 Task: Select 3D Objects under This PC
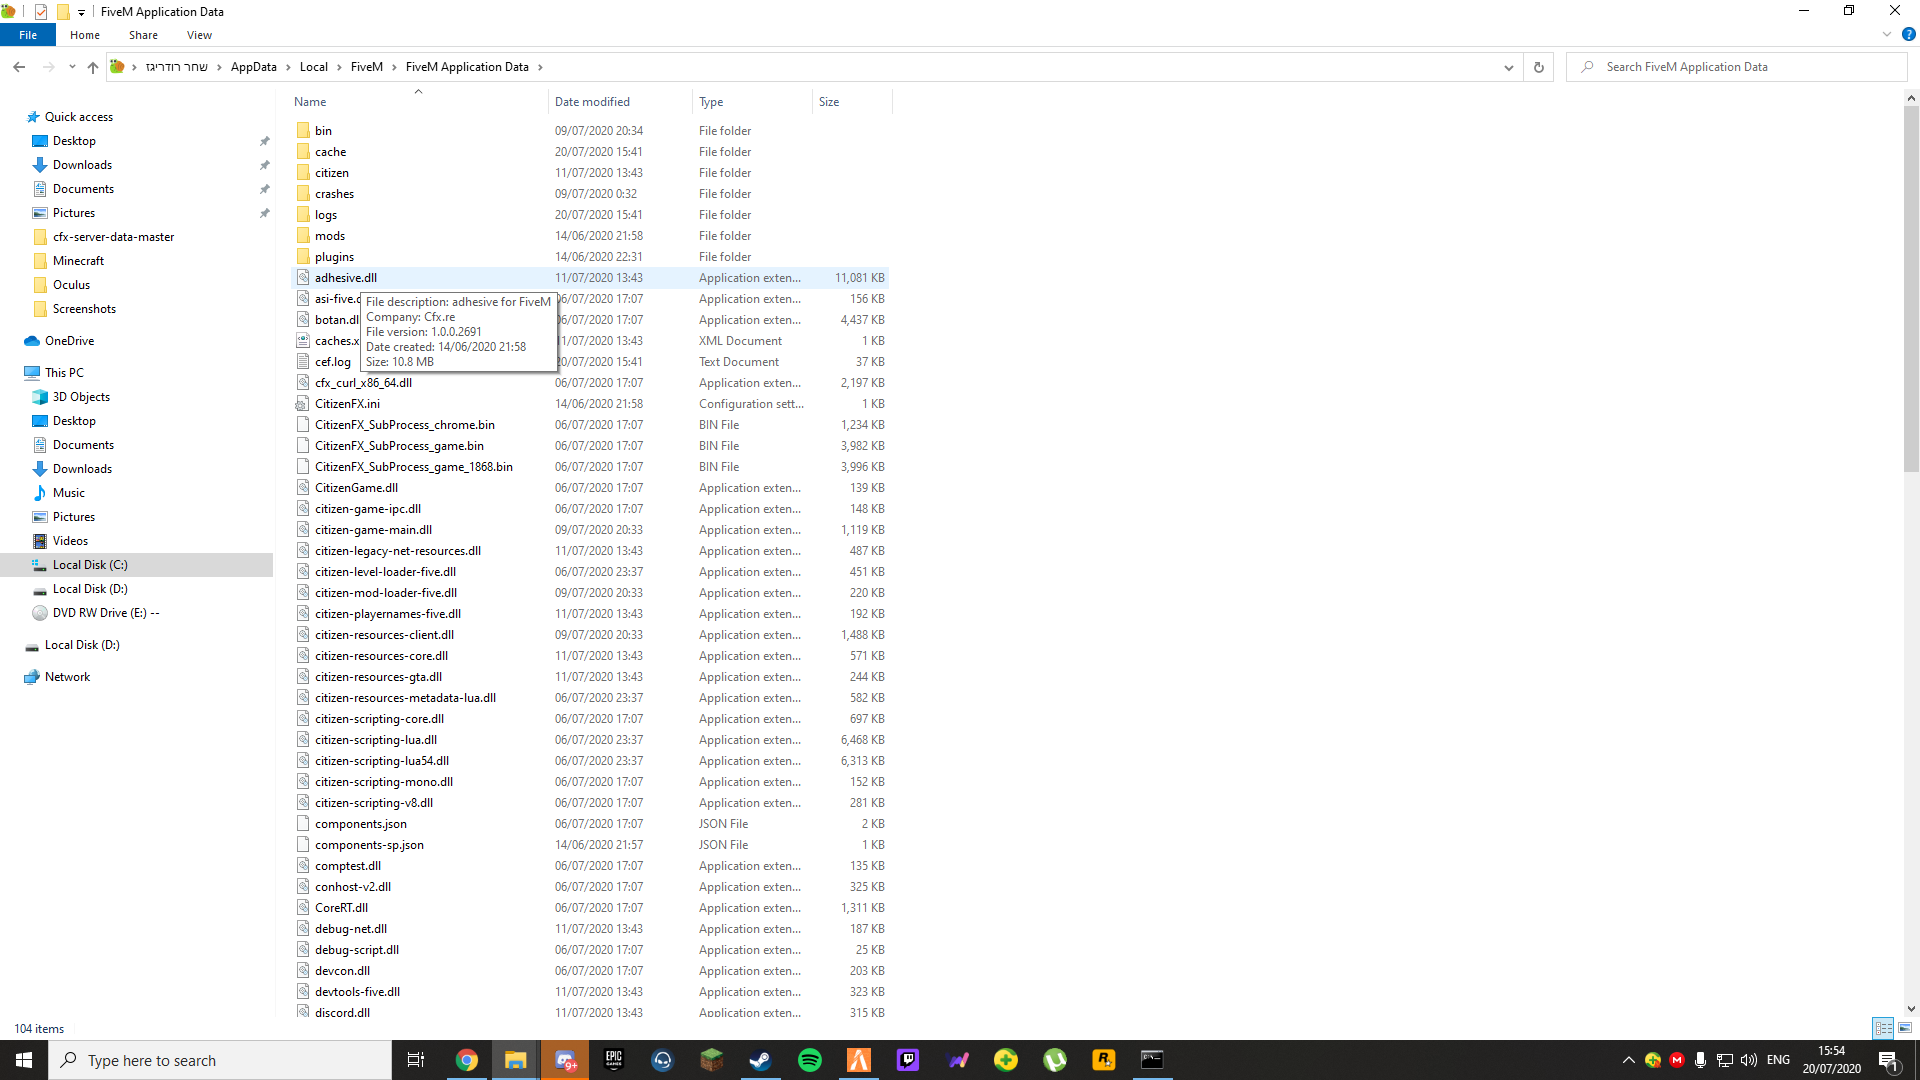click(x=81, y=397)
